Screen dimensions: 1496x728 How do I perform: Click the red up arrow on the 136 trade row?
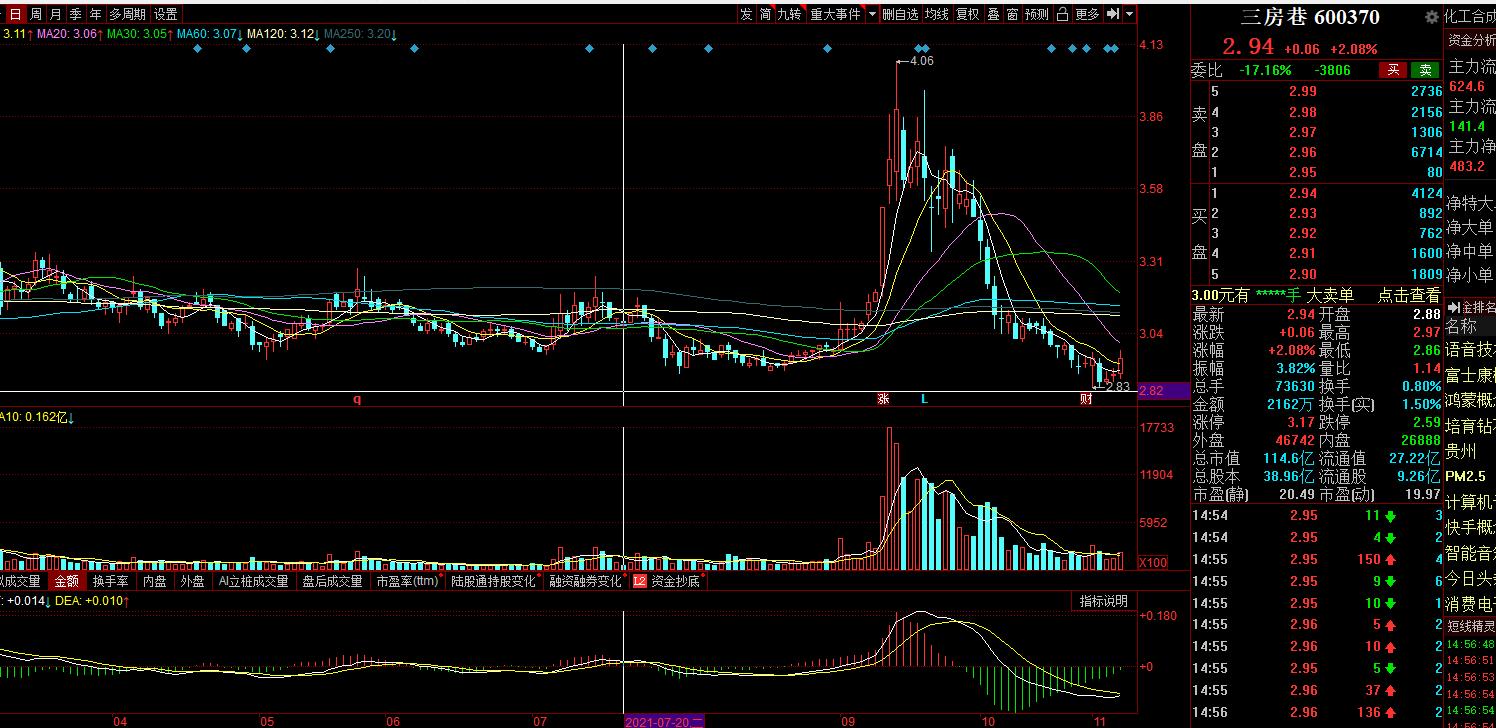pos(1389,712)
